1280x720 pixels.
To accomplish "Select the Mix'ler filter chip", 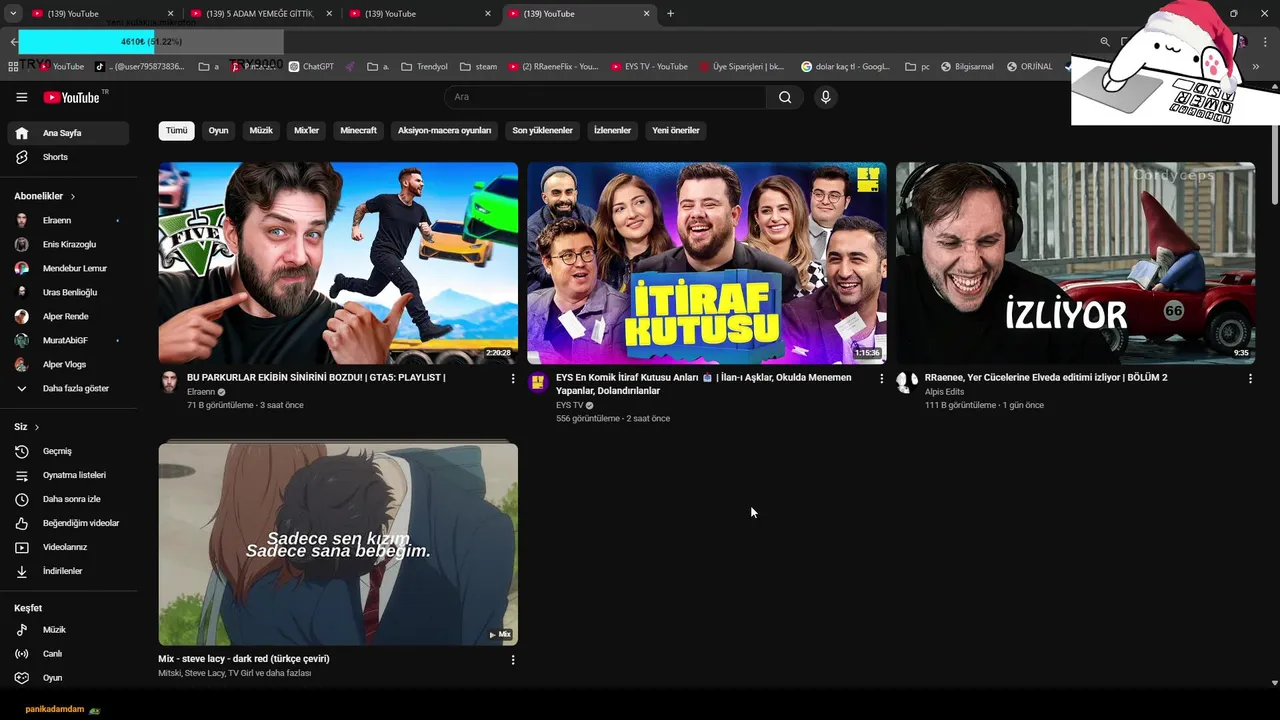I will [306, 130].
